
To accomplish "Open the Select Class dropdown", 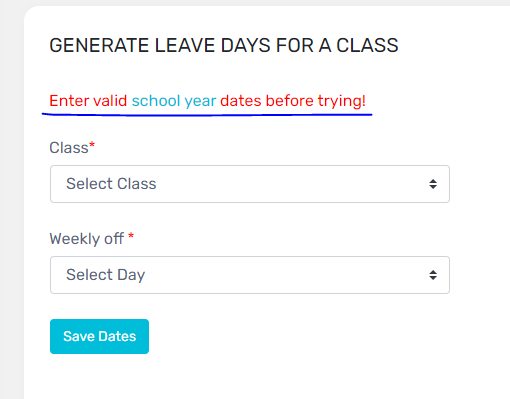I will (x=250, y=184).
